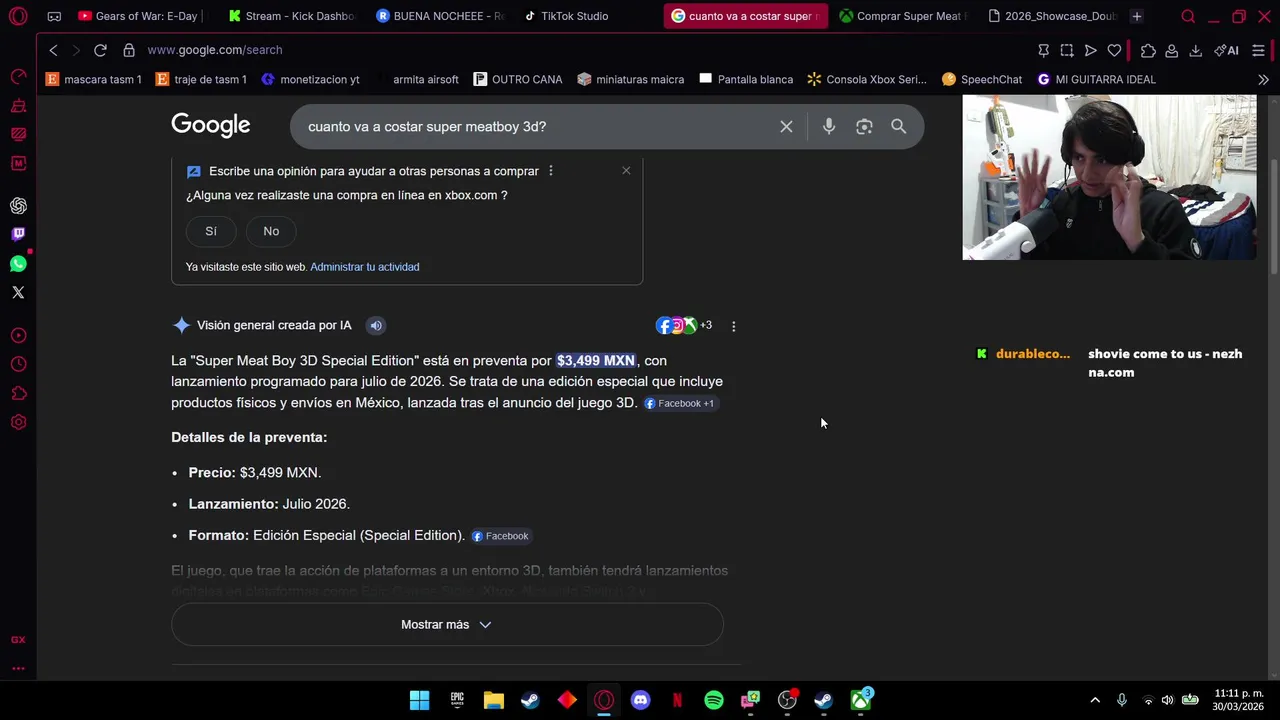Dismiss the xbox.com opinion card

(x=626, y=171)
